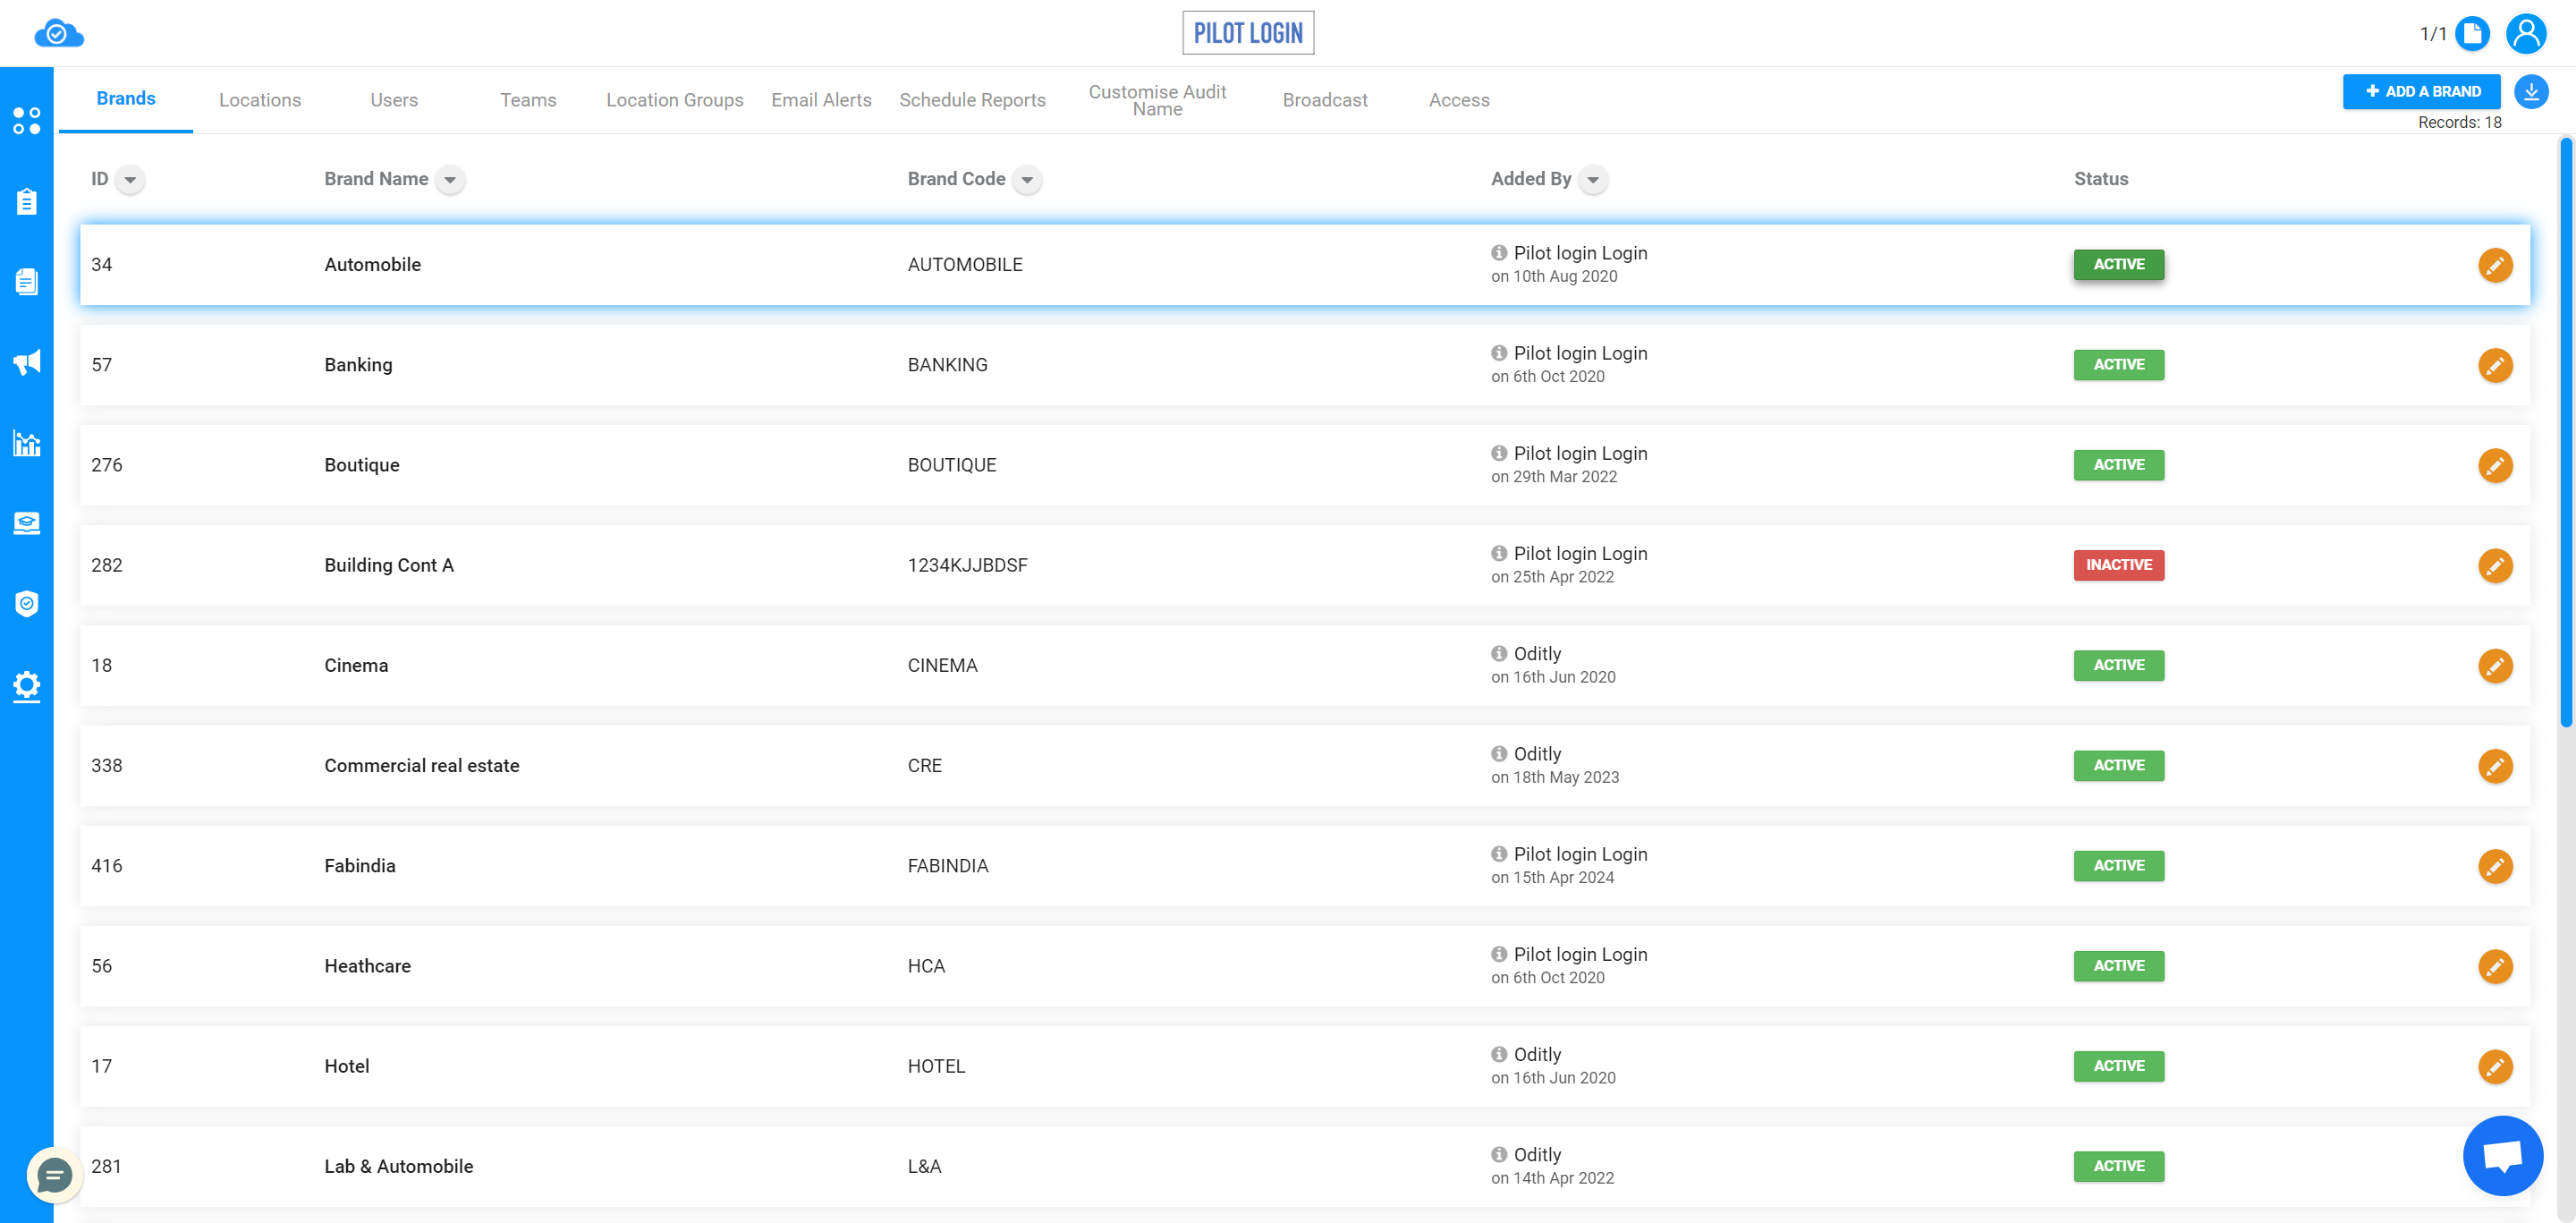The image size is (2576, 1223).
Task: Select the Brands tab
Action: (126, 99)
